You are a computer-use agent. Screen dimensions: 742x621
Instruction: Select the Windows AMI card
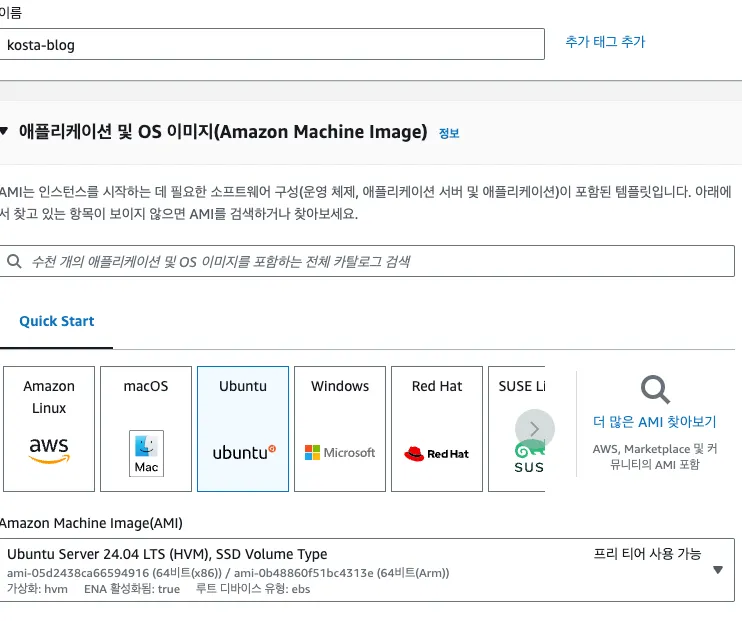click(340, 429)
